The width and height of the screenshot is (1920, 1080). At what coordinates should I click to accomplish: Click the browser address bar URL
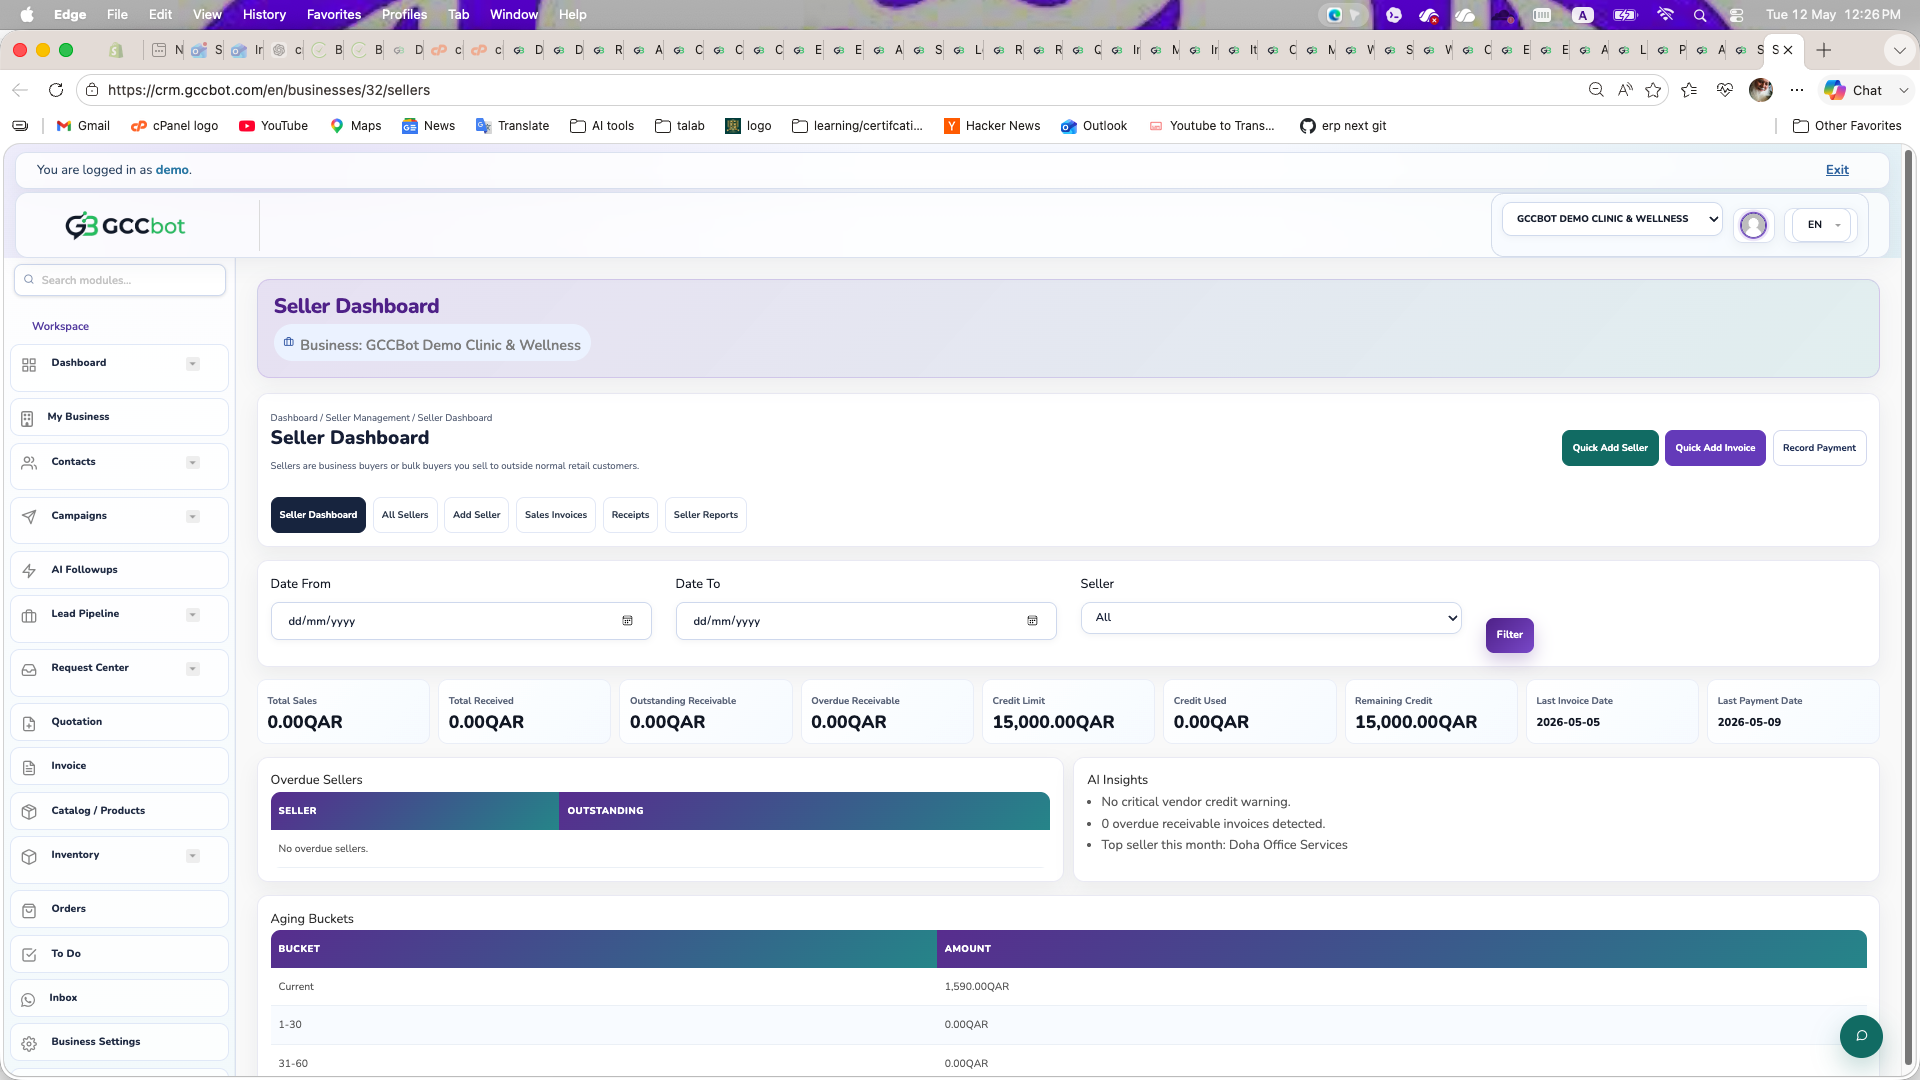[269, 90]
